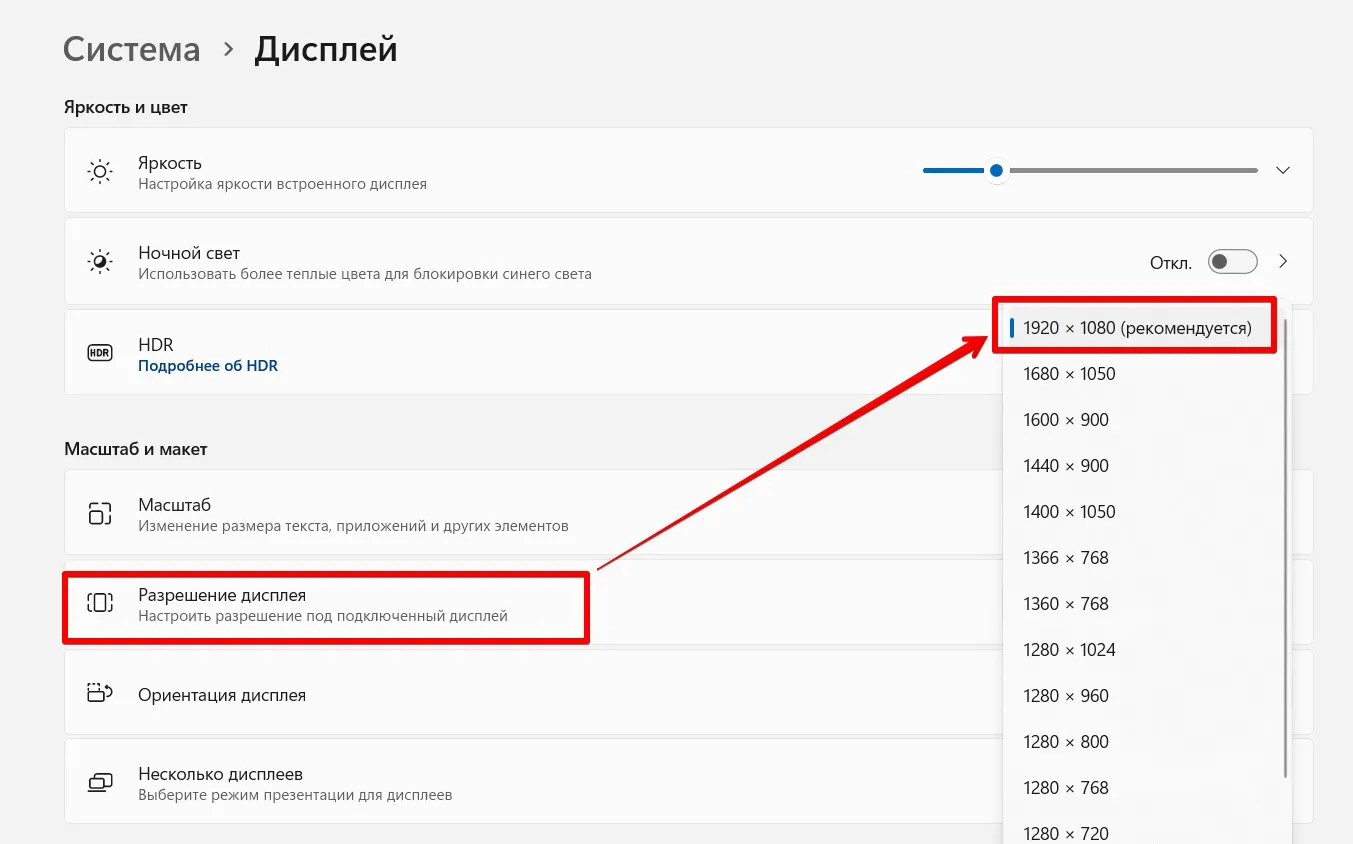Click the display orientation icon

(x=100, y=692)
